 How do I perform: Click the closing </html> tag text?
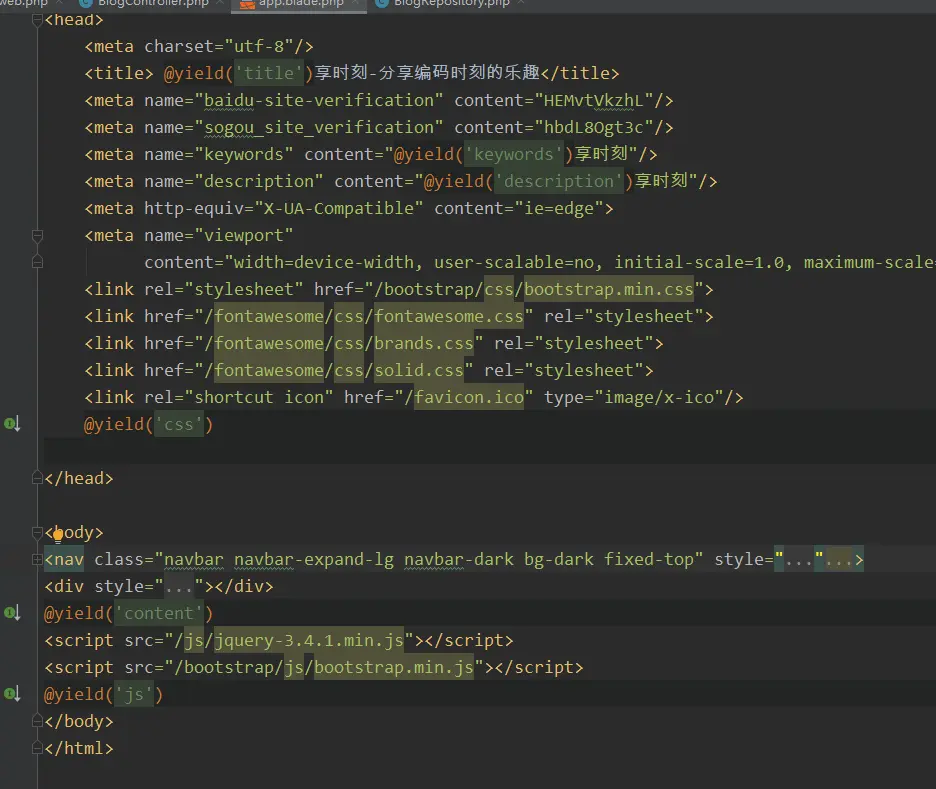point(79,748)
